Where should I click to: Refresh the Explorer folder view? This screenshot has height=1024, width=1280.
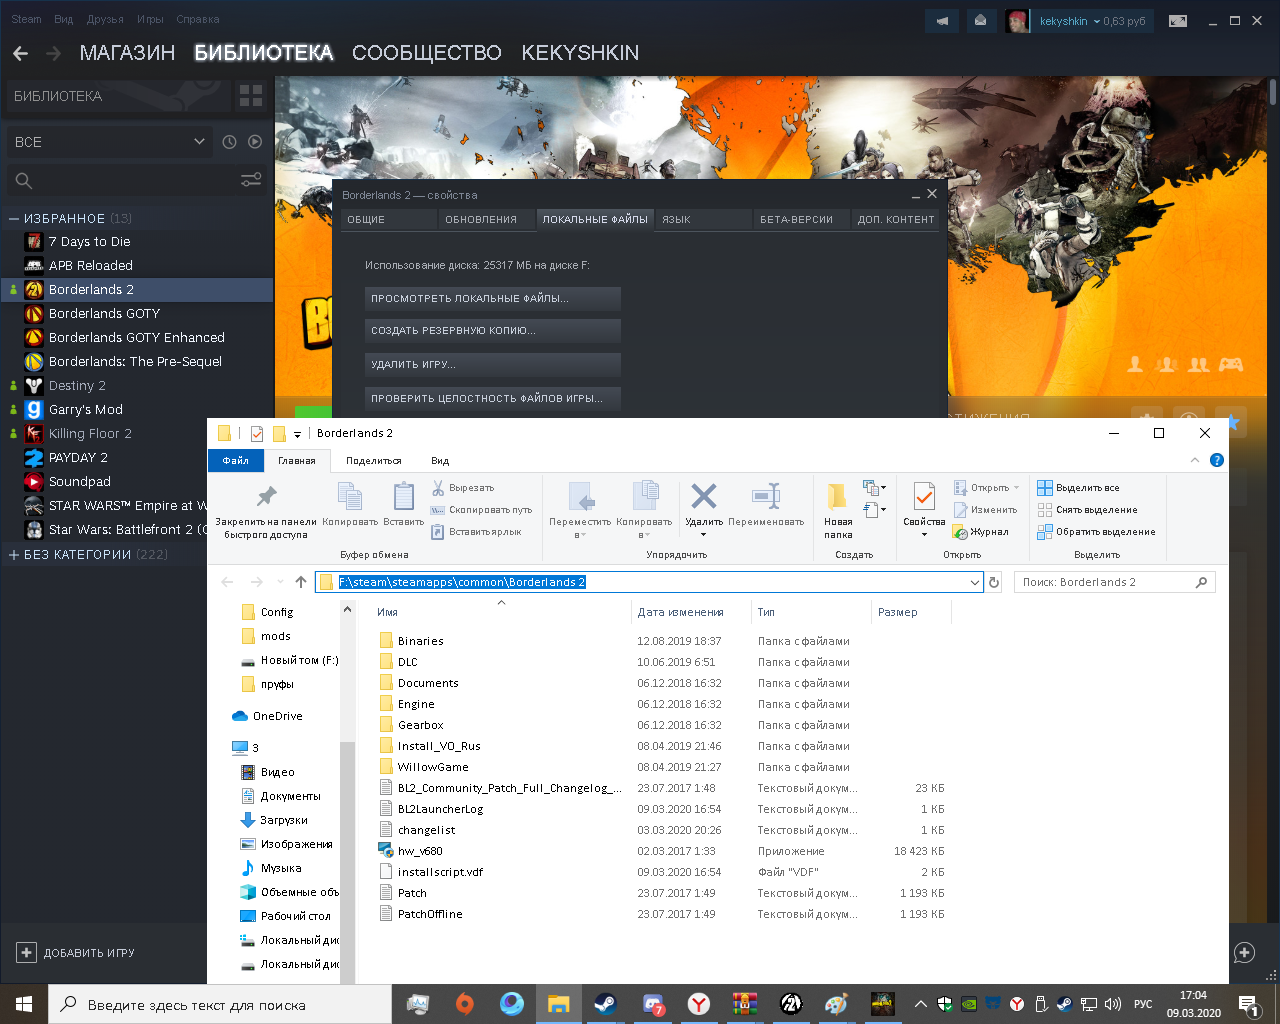994,582
